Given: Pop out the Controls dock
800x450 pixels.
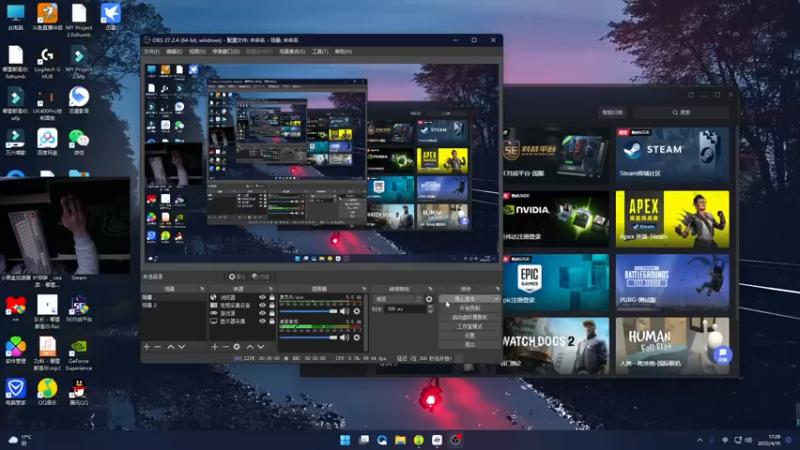Looking at the screenshot, I should click(x=497, y=289).
